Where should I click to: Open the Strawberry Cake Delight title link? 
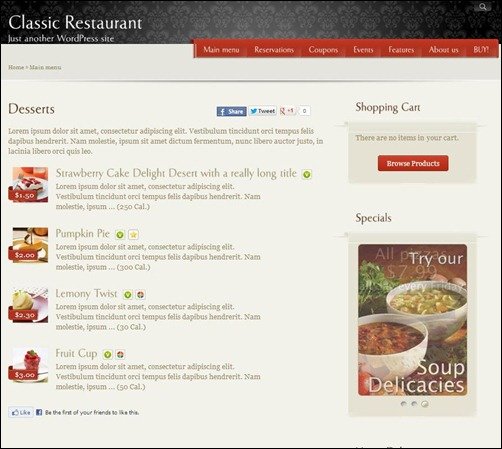(x=176, y=173)
